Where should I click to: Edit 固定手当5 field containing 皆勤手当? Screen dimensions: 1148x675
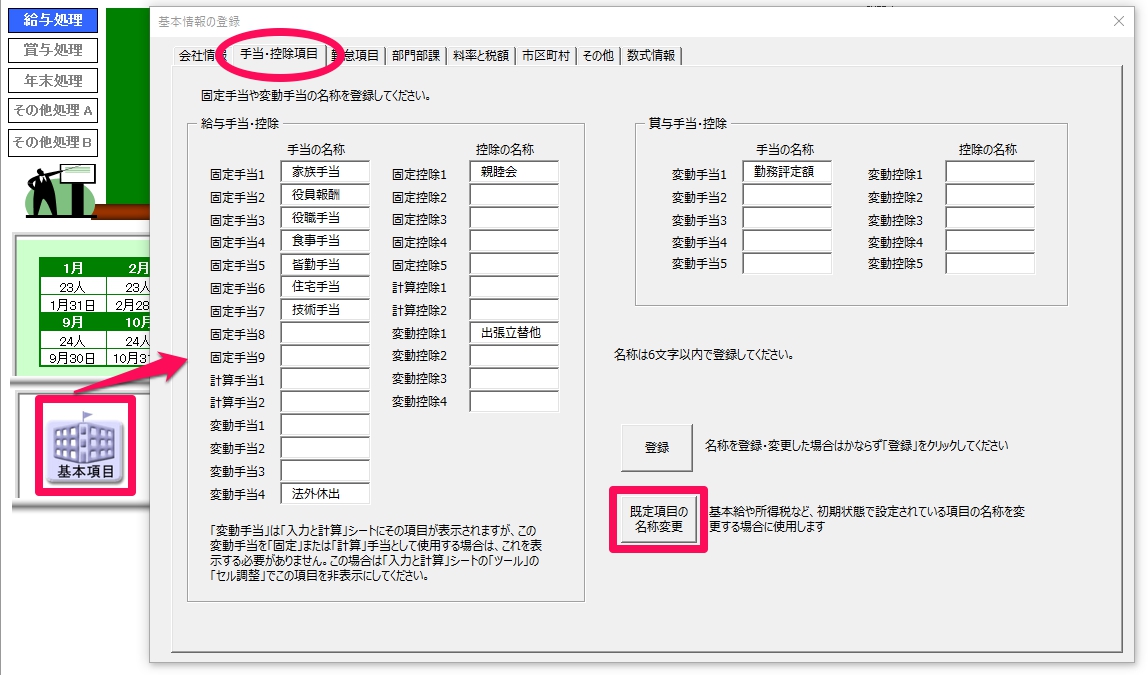[x=325, y=264]
